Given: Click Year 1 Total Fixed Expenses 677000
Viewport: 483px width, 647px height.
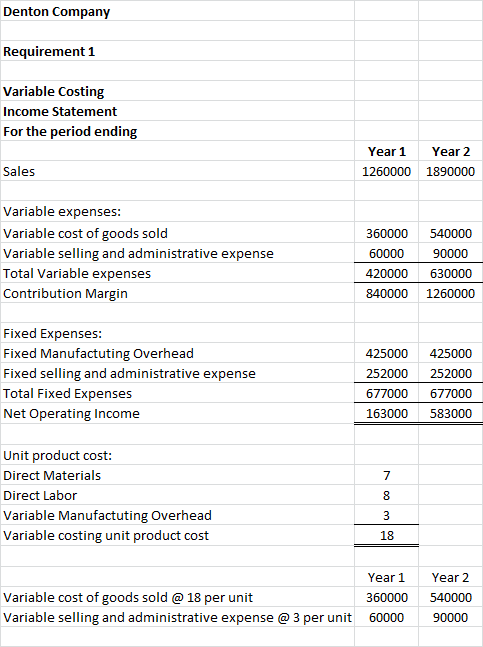Looking at the screenshot, I should pos(386,393).
